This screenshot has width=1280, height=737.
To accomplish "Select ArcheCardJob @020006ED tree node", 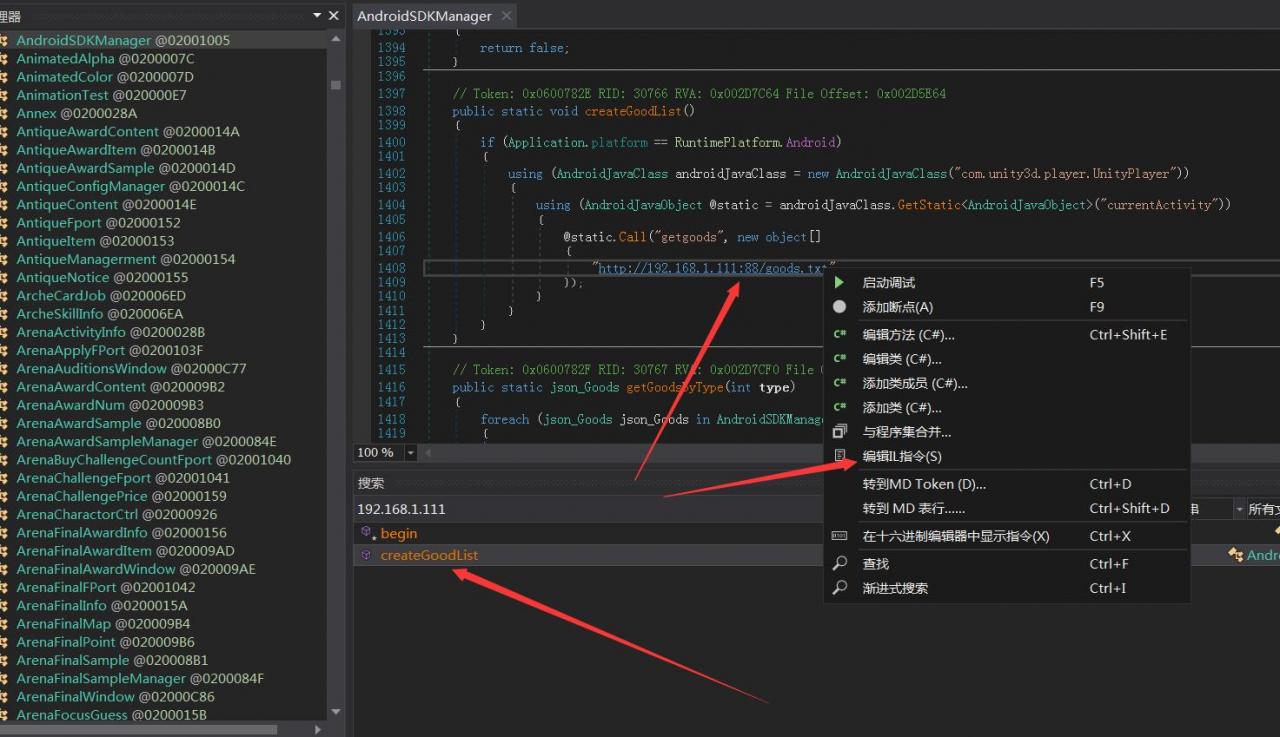I will 101,296.
